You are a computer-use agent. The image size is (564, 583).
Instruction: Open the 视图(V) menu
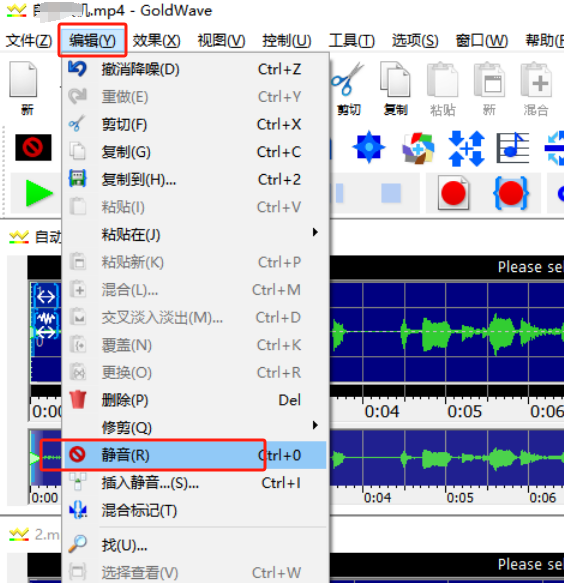[x=221, y=40]
